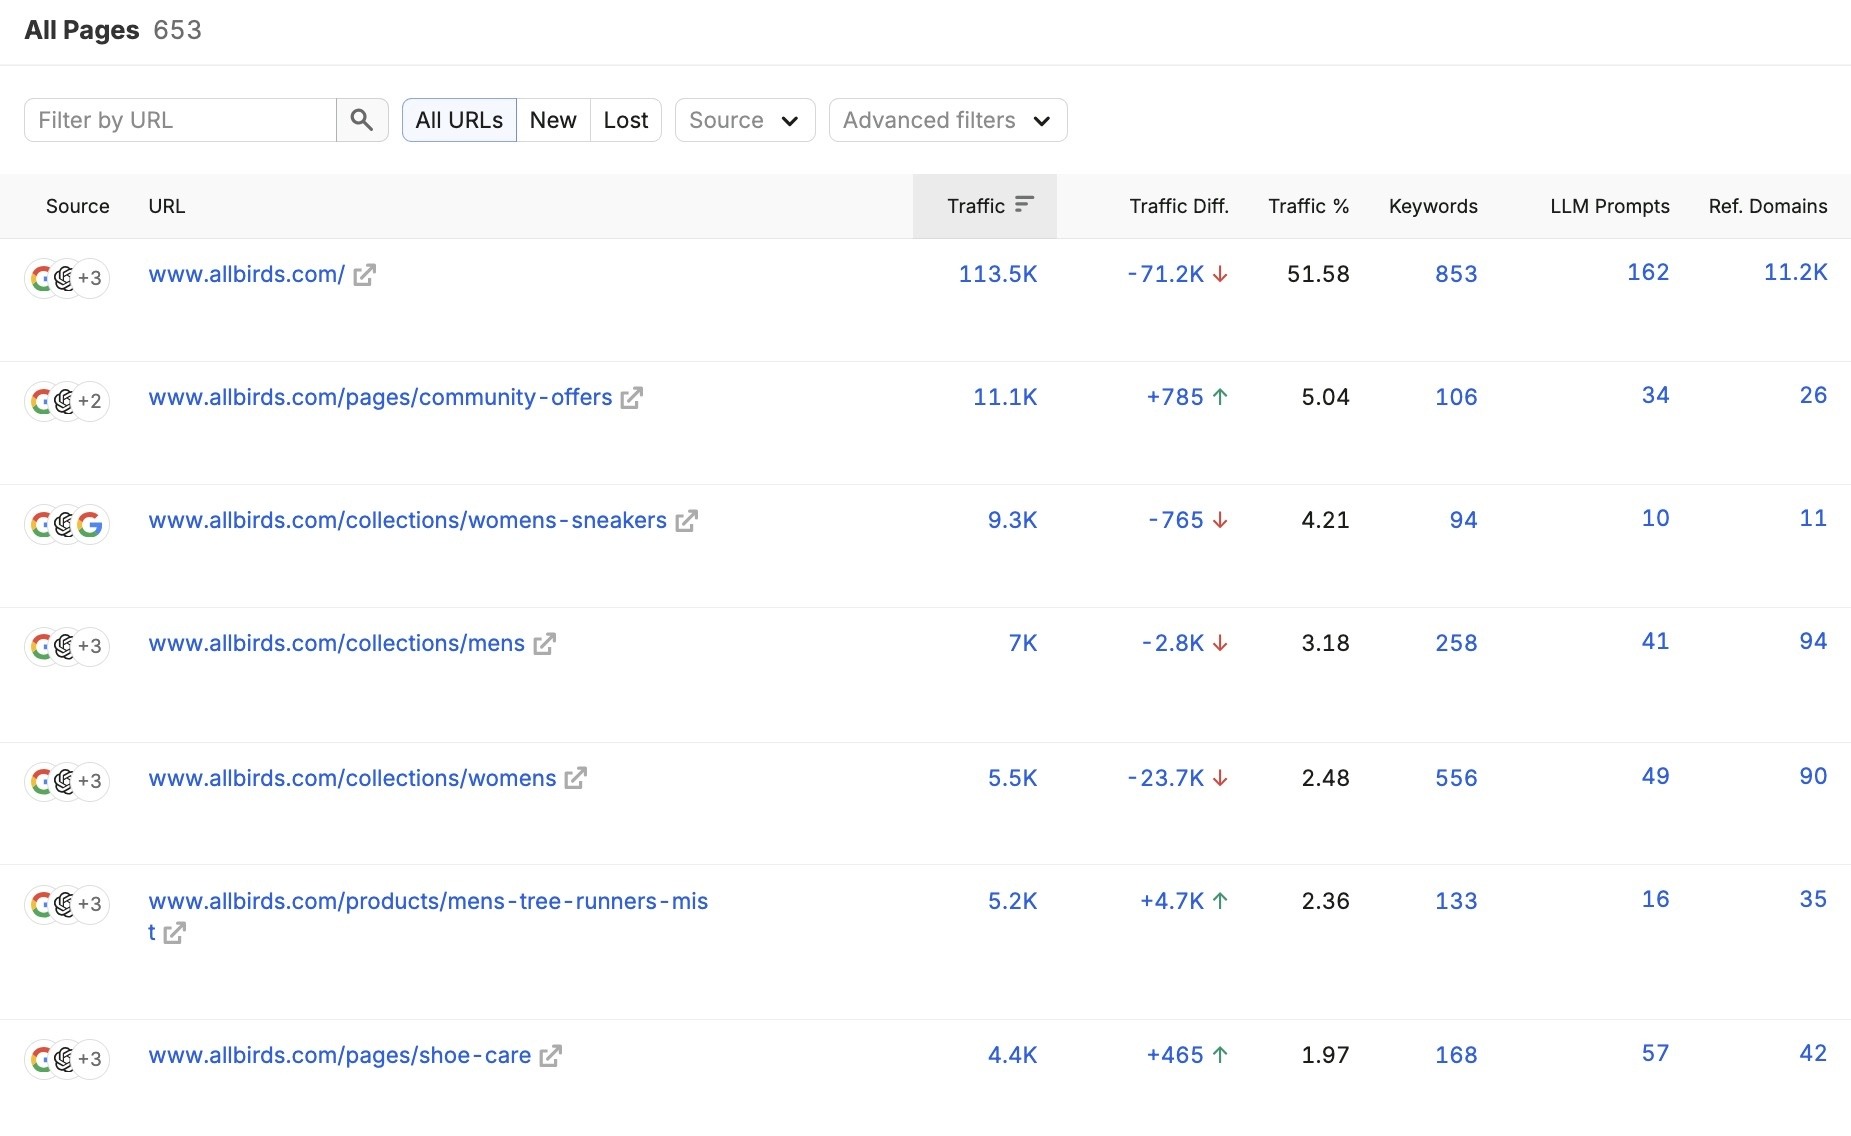The width and height of the screenshot is (1851, 1136).
Task: Switch to the New URLs tab
Action: 553,120
